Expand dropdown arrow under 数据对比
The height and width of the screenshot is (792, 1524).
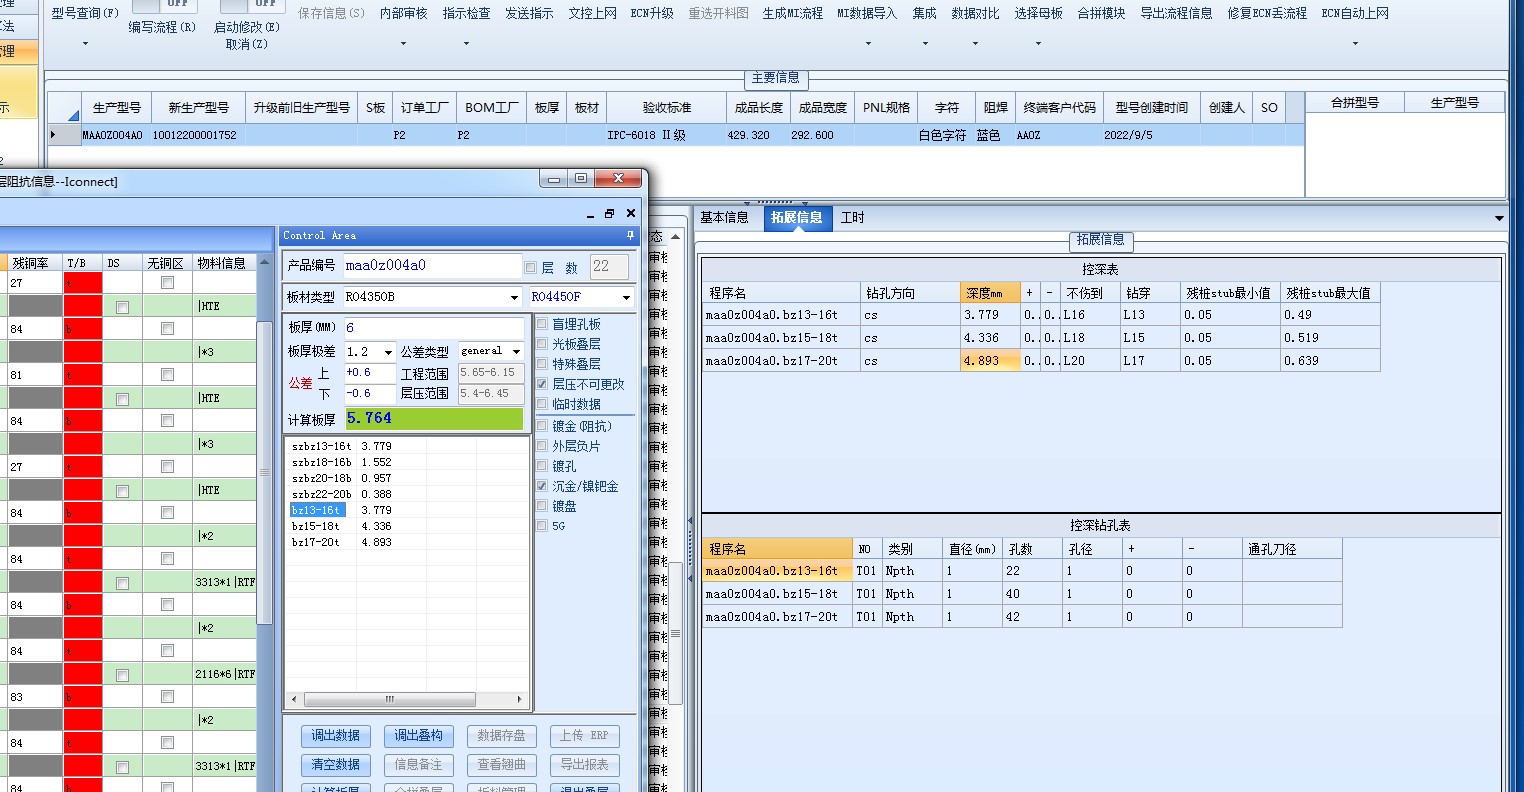tap(975, 44)
